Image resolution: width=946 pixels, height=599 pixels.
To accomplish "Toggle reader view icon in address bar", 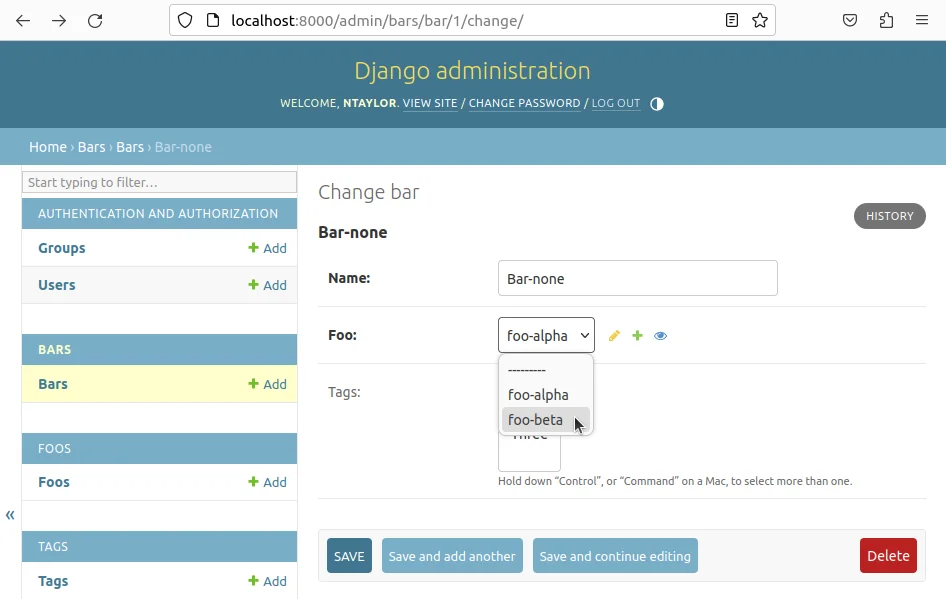I will 732,20.
